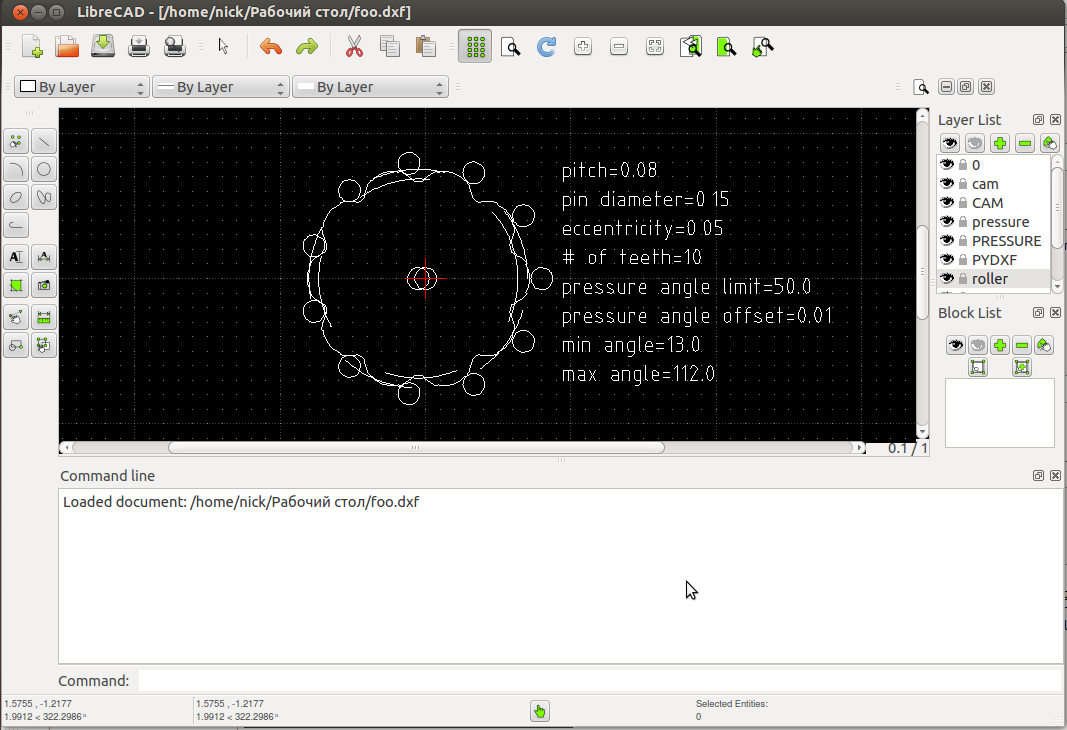
Task: Toggle visibility of uppercase CAM layer
Action: 947,202
